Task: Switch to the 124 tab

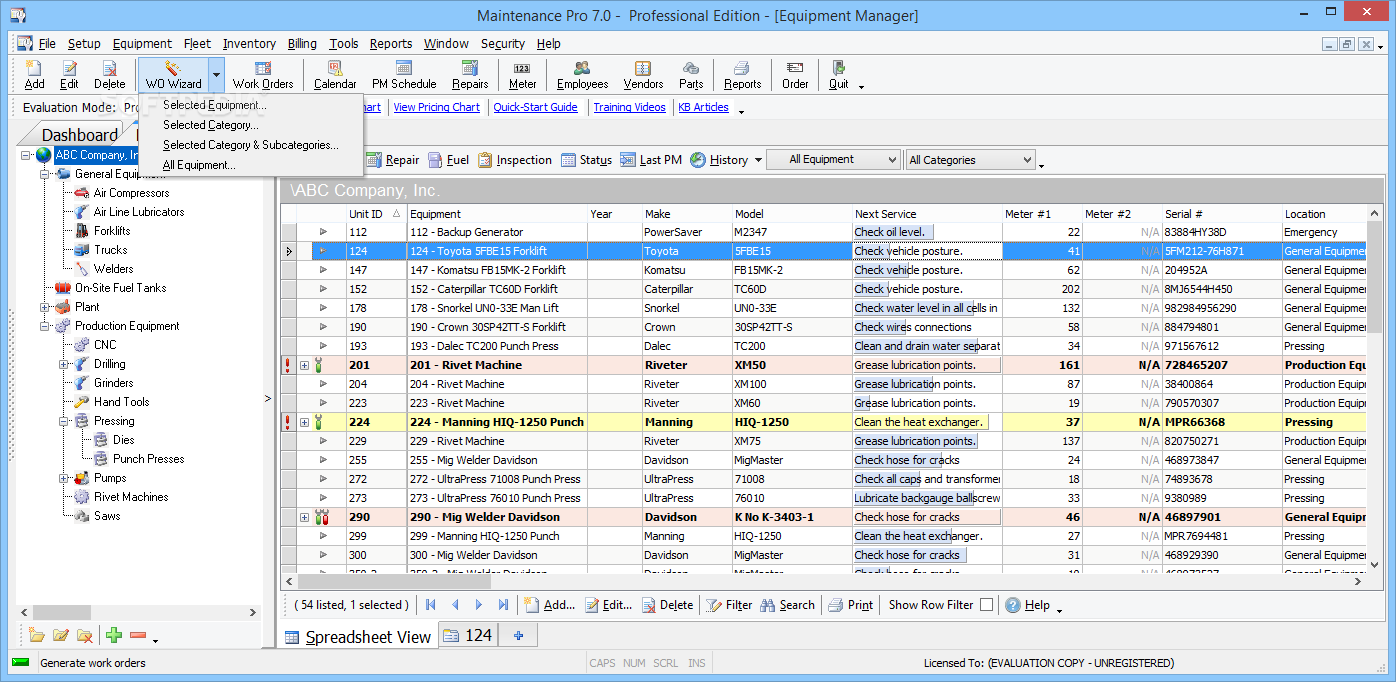Action: click(x=468, y=635)
